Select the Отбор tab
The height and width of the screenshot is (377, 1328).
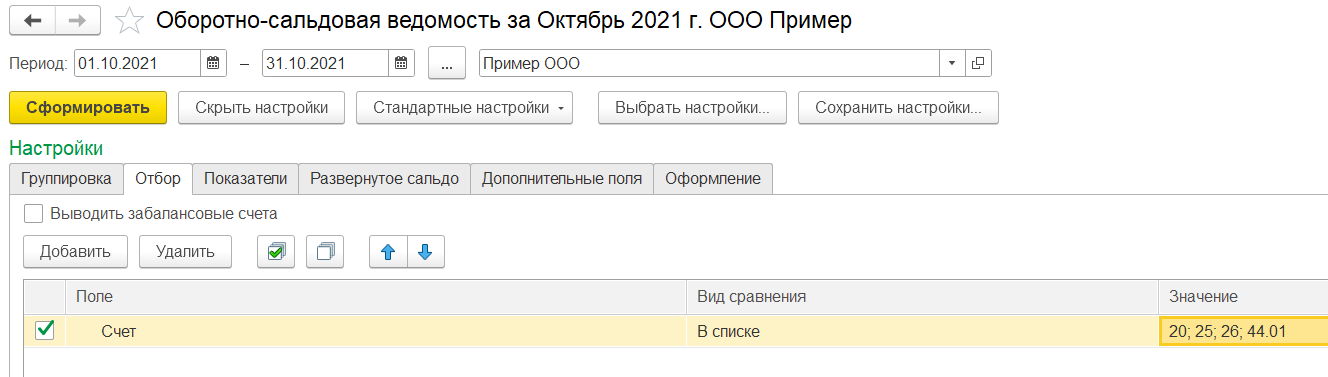click(158, 179)
